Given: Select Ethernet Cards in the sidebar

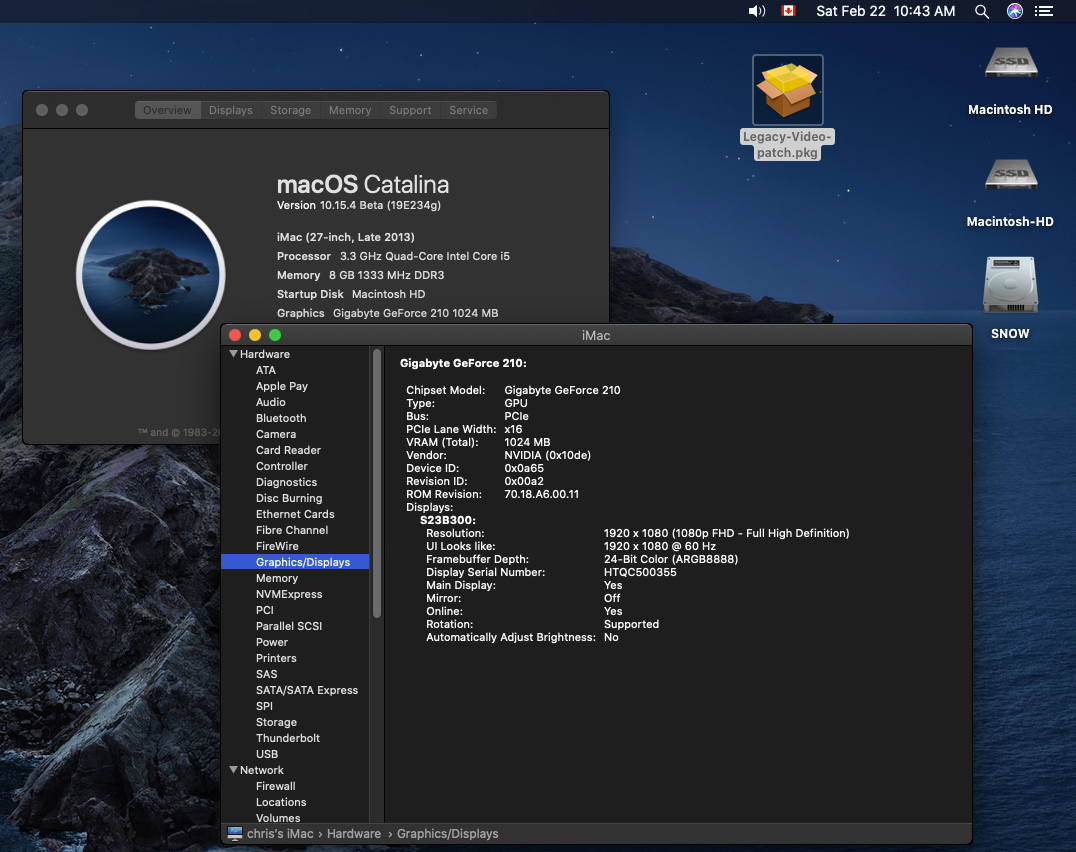Looking at the screenshot, I should (x=295, y=514).
